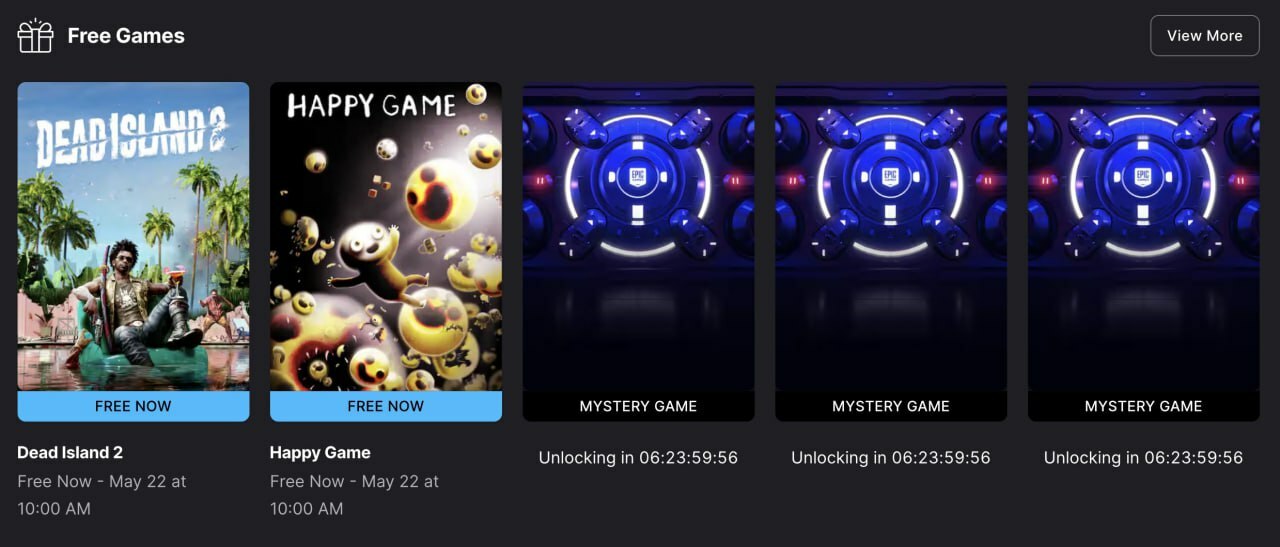Click unlock countdown under first mystery game

point(638,458)
